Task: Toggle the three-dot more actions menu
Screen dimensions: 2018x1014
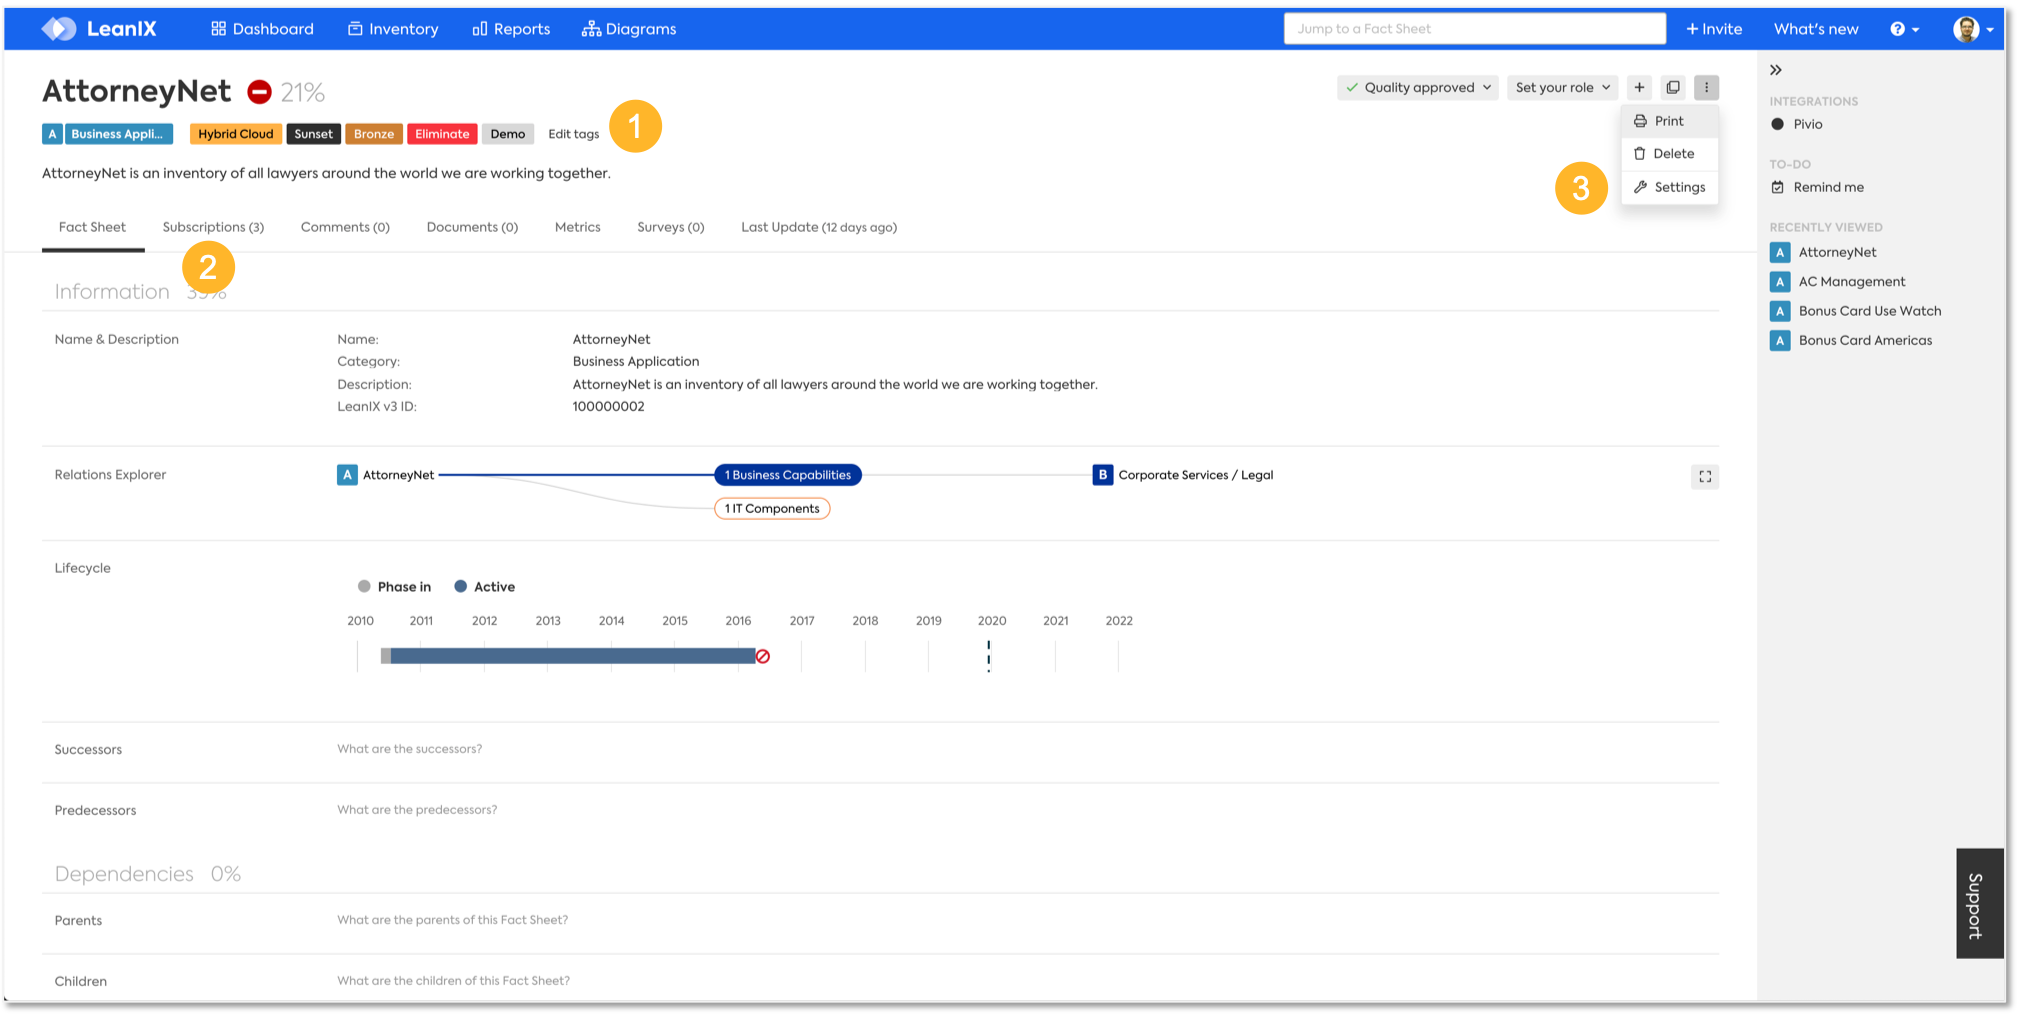Action: click(1706, 88)
